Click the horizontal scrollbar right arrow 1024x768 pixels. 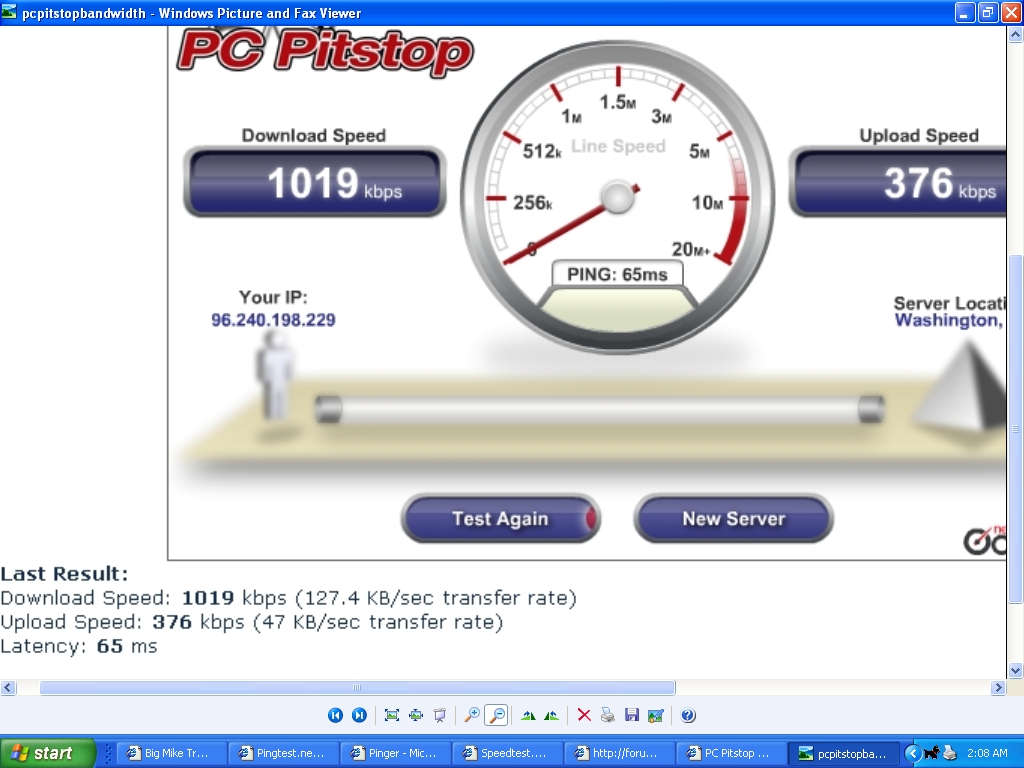click(998, 687)
